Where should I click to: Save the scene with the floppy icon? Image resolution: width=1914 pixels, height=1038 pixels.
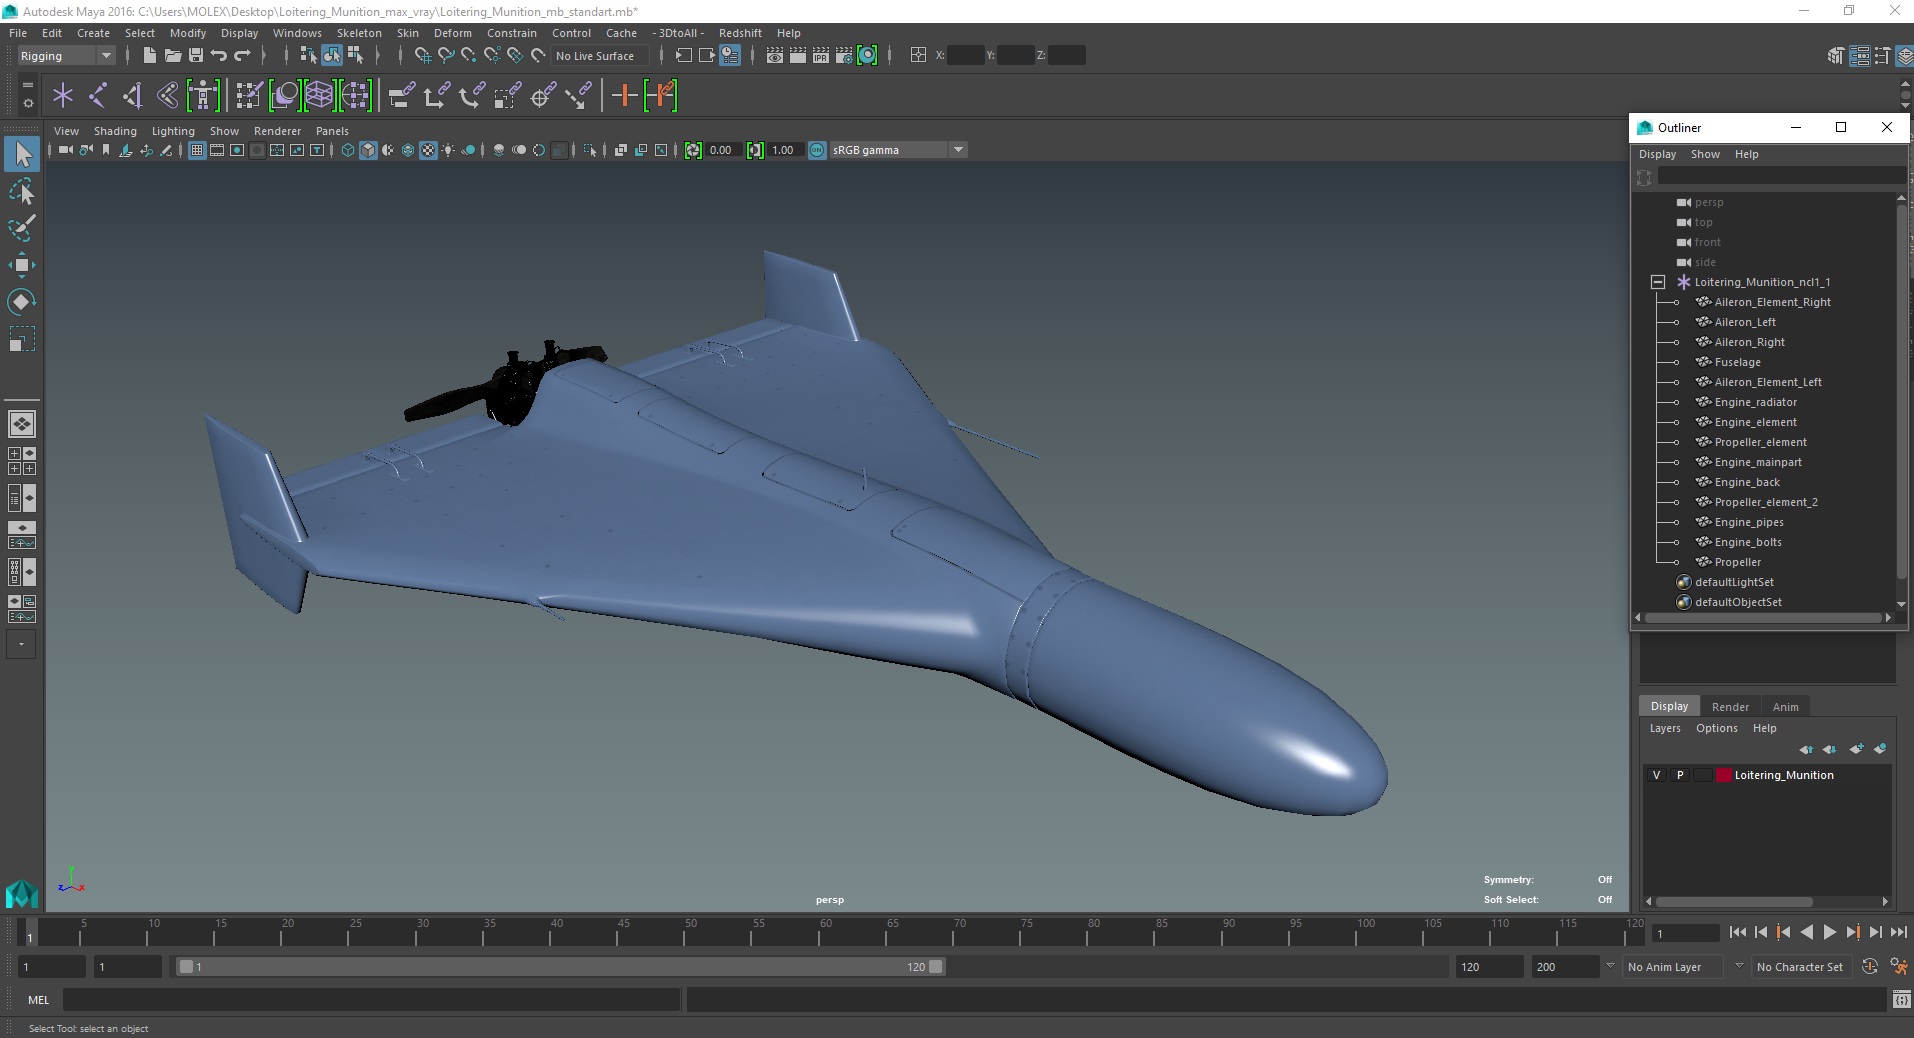(196, 56)
